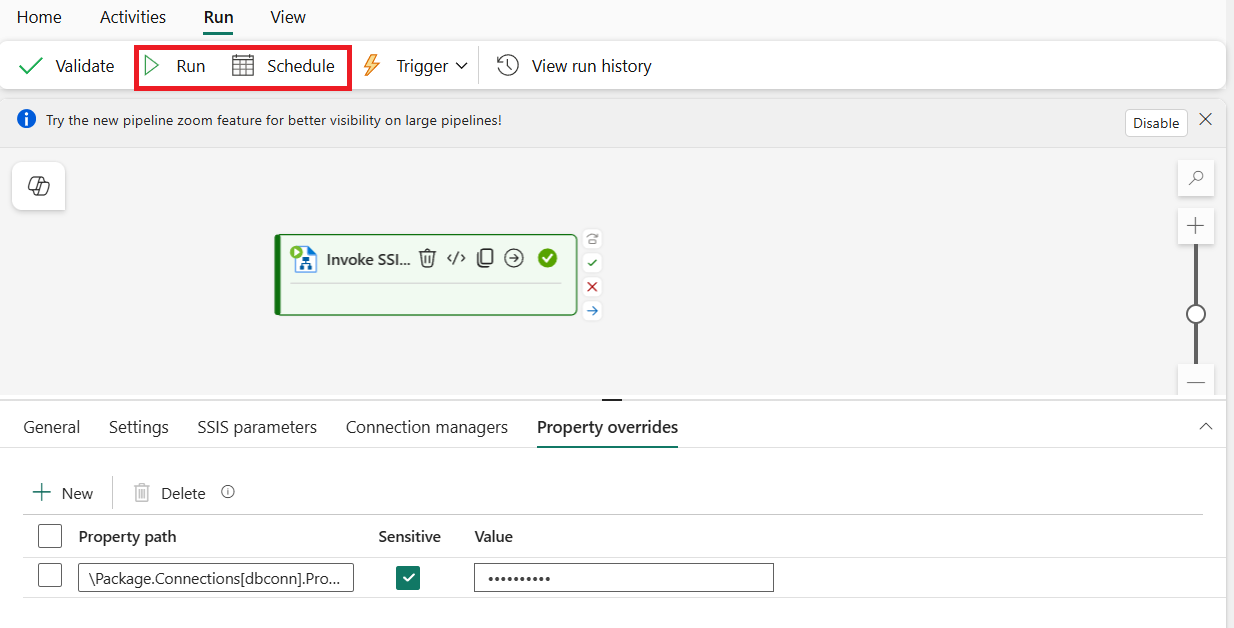Open the Trigger lightning bolt icon
Screen dimensions: 1234x628
(x=372, y=65)
